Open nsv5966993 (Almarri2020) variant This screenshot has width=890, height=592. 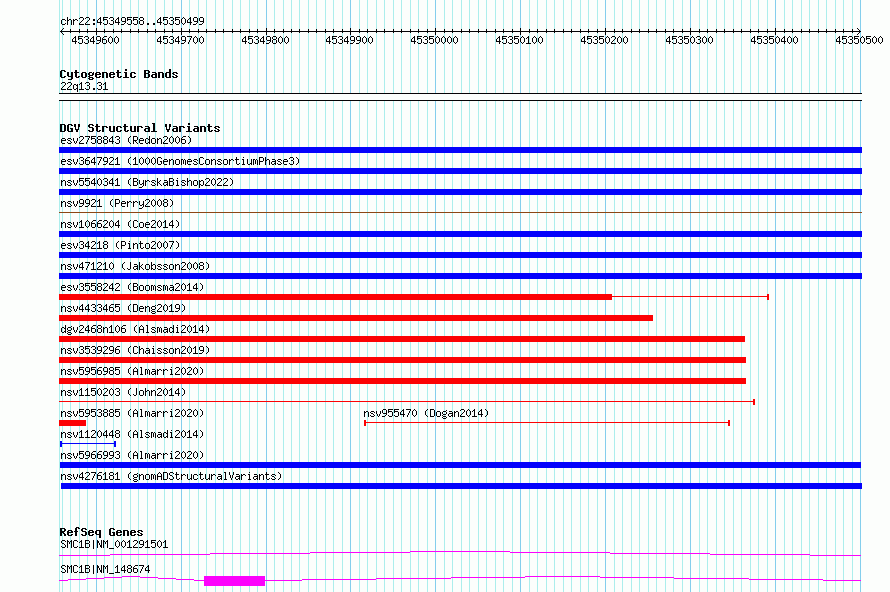tap(132, 455)
